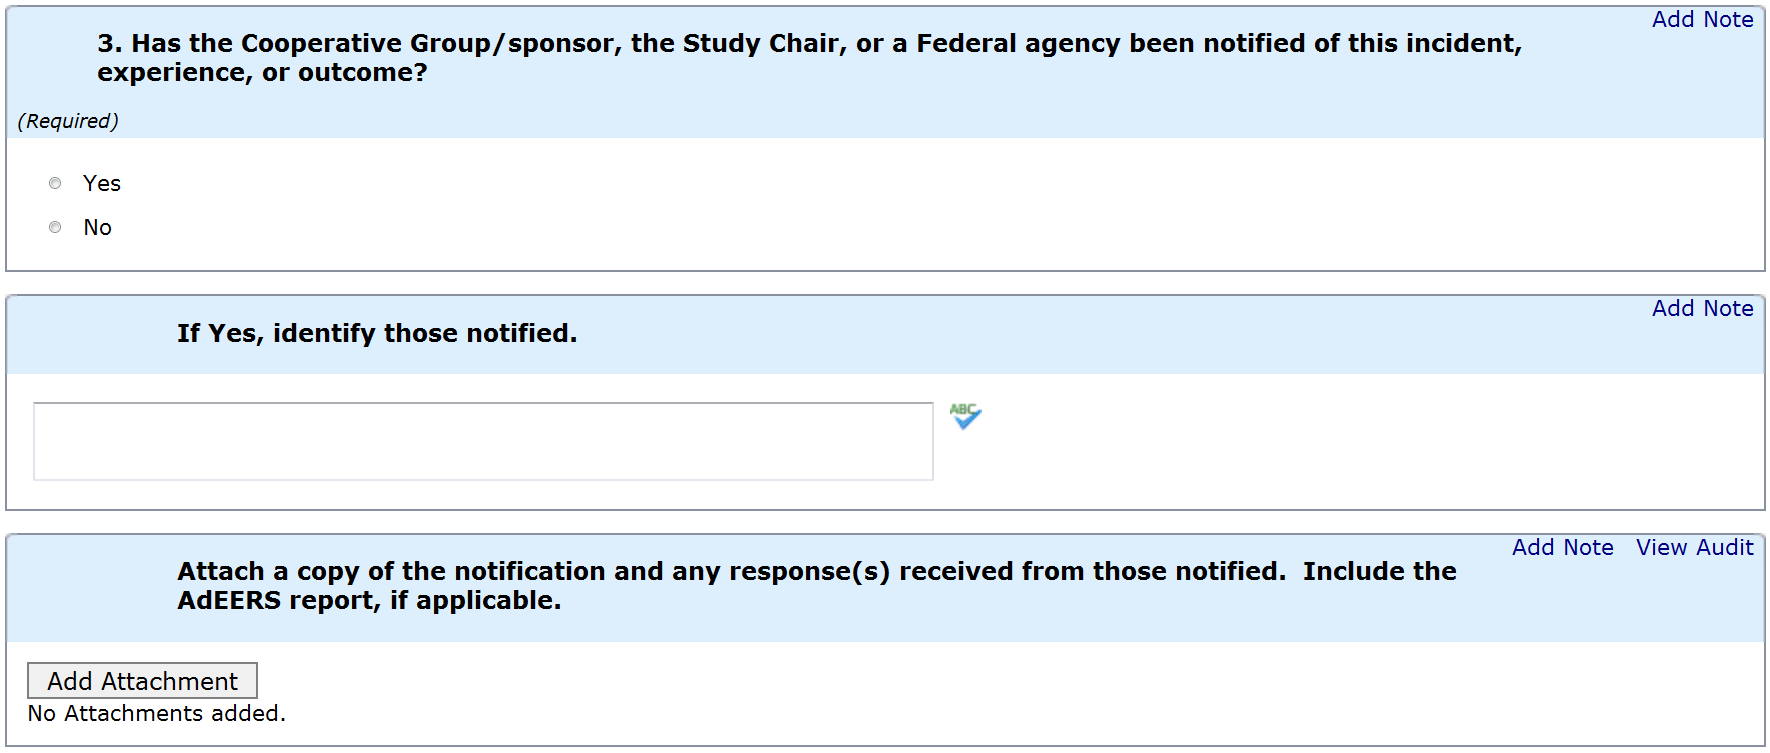Add Note to question 3 section

1702,20
